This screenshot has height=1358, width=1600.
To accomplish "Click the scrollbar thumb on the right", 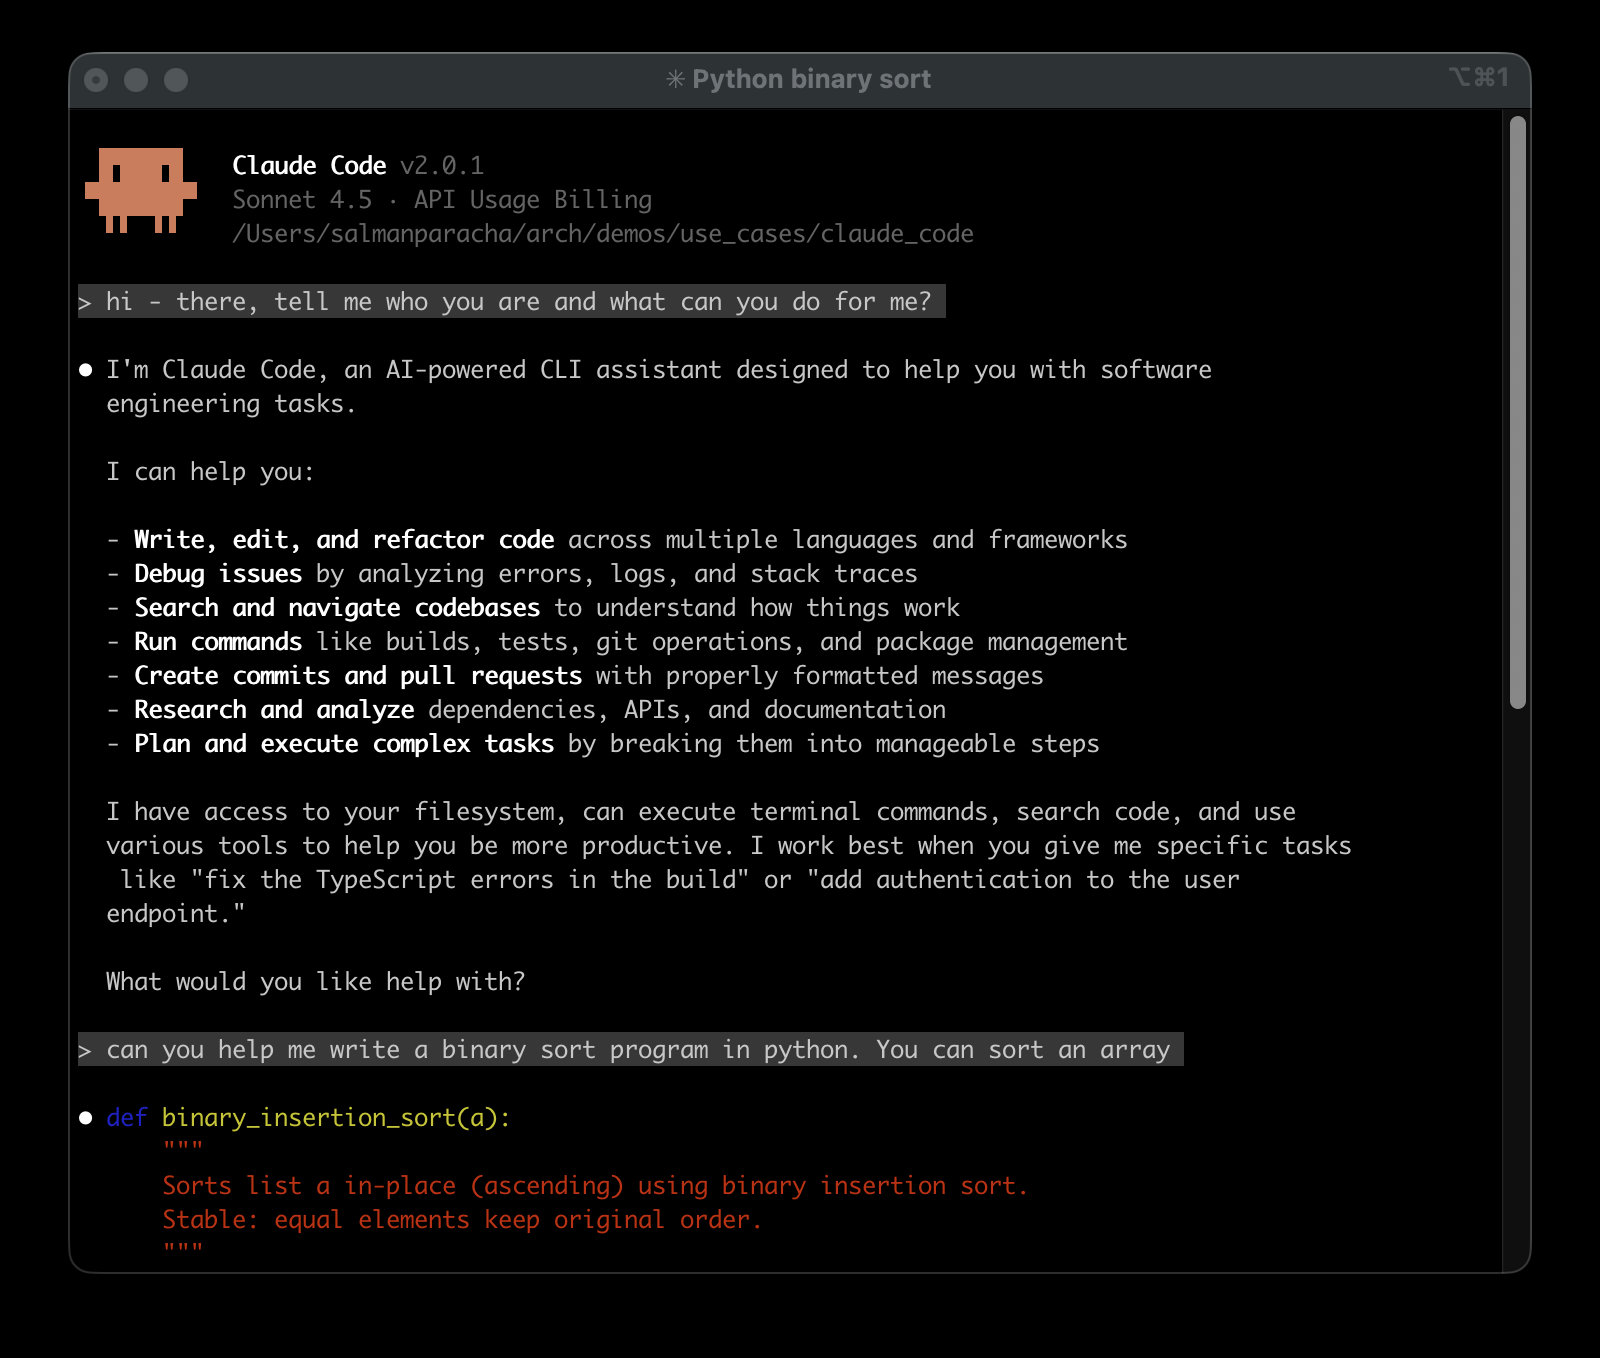I will tap(1517, 412).
